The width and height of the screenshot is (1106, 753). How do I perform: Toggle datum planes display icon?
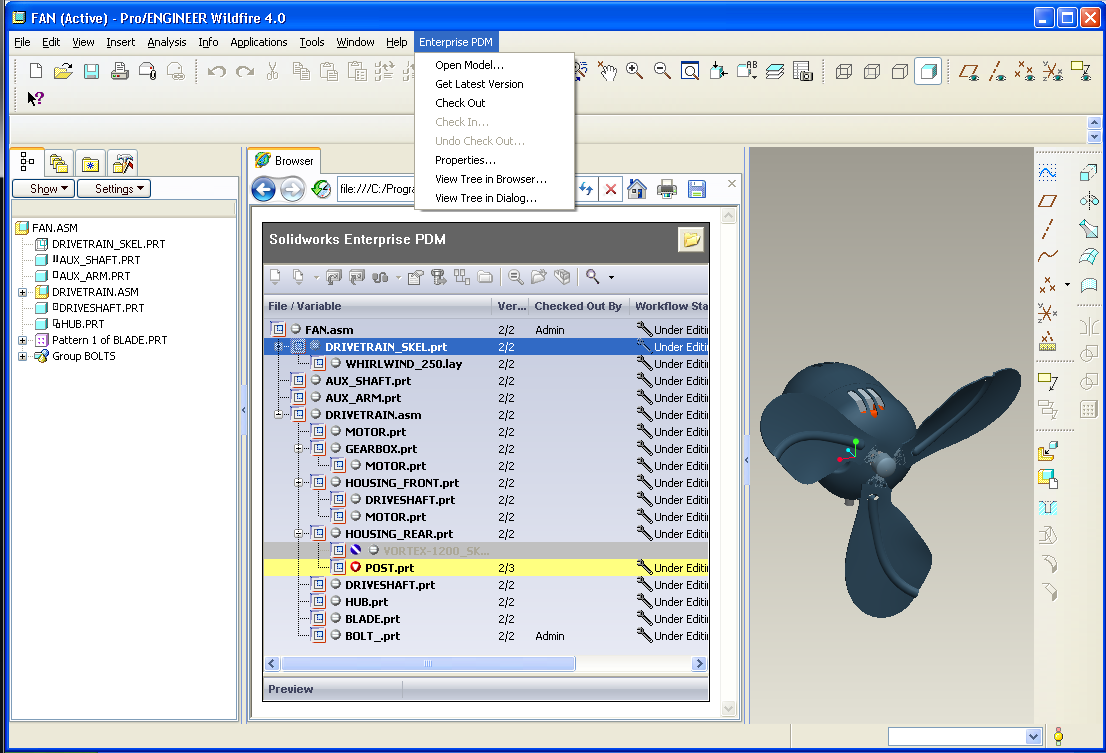coord(969,71)
